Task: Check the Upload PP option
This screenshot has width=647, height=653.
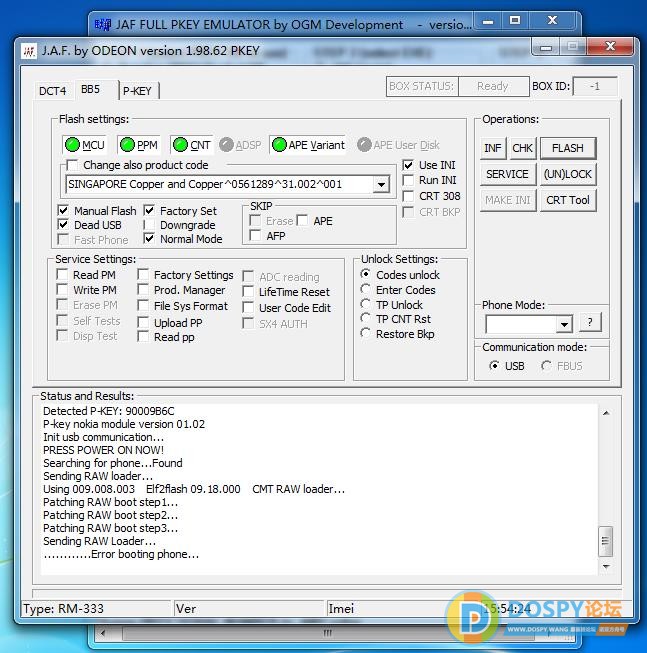Action: click(x=143, y=323)
